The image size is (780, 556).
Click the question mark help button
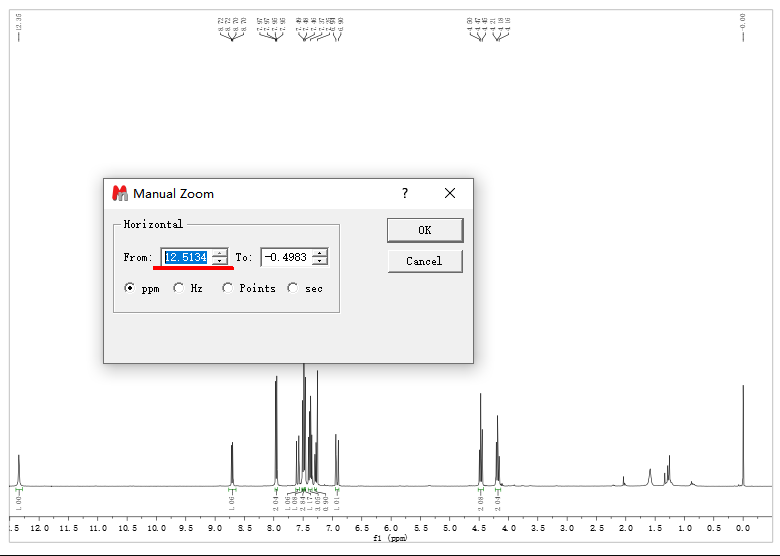click(405, 193)
